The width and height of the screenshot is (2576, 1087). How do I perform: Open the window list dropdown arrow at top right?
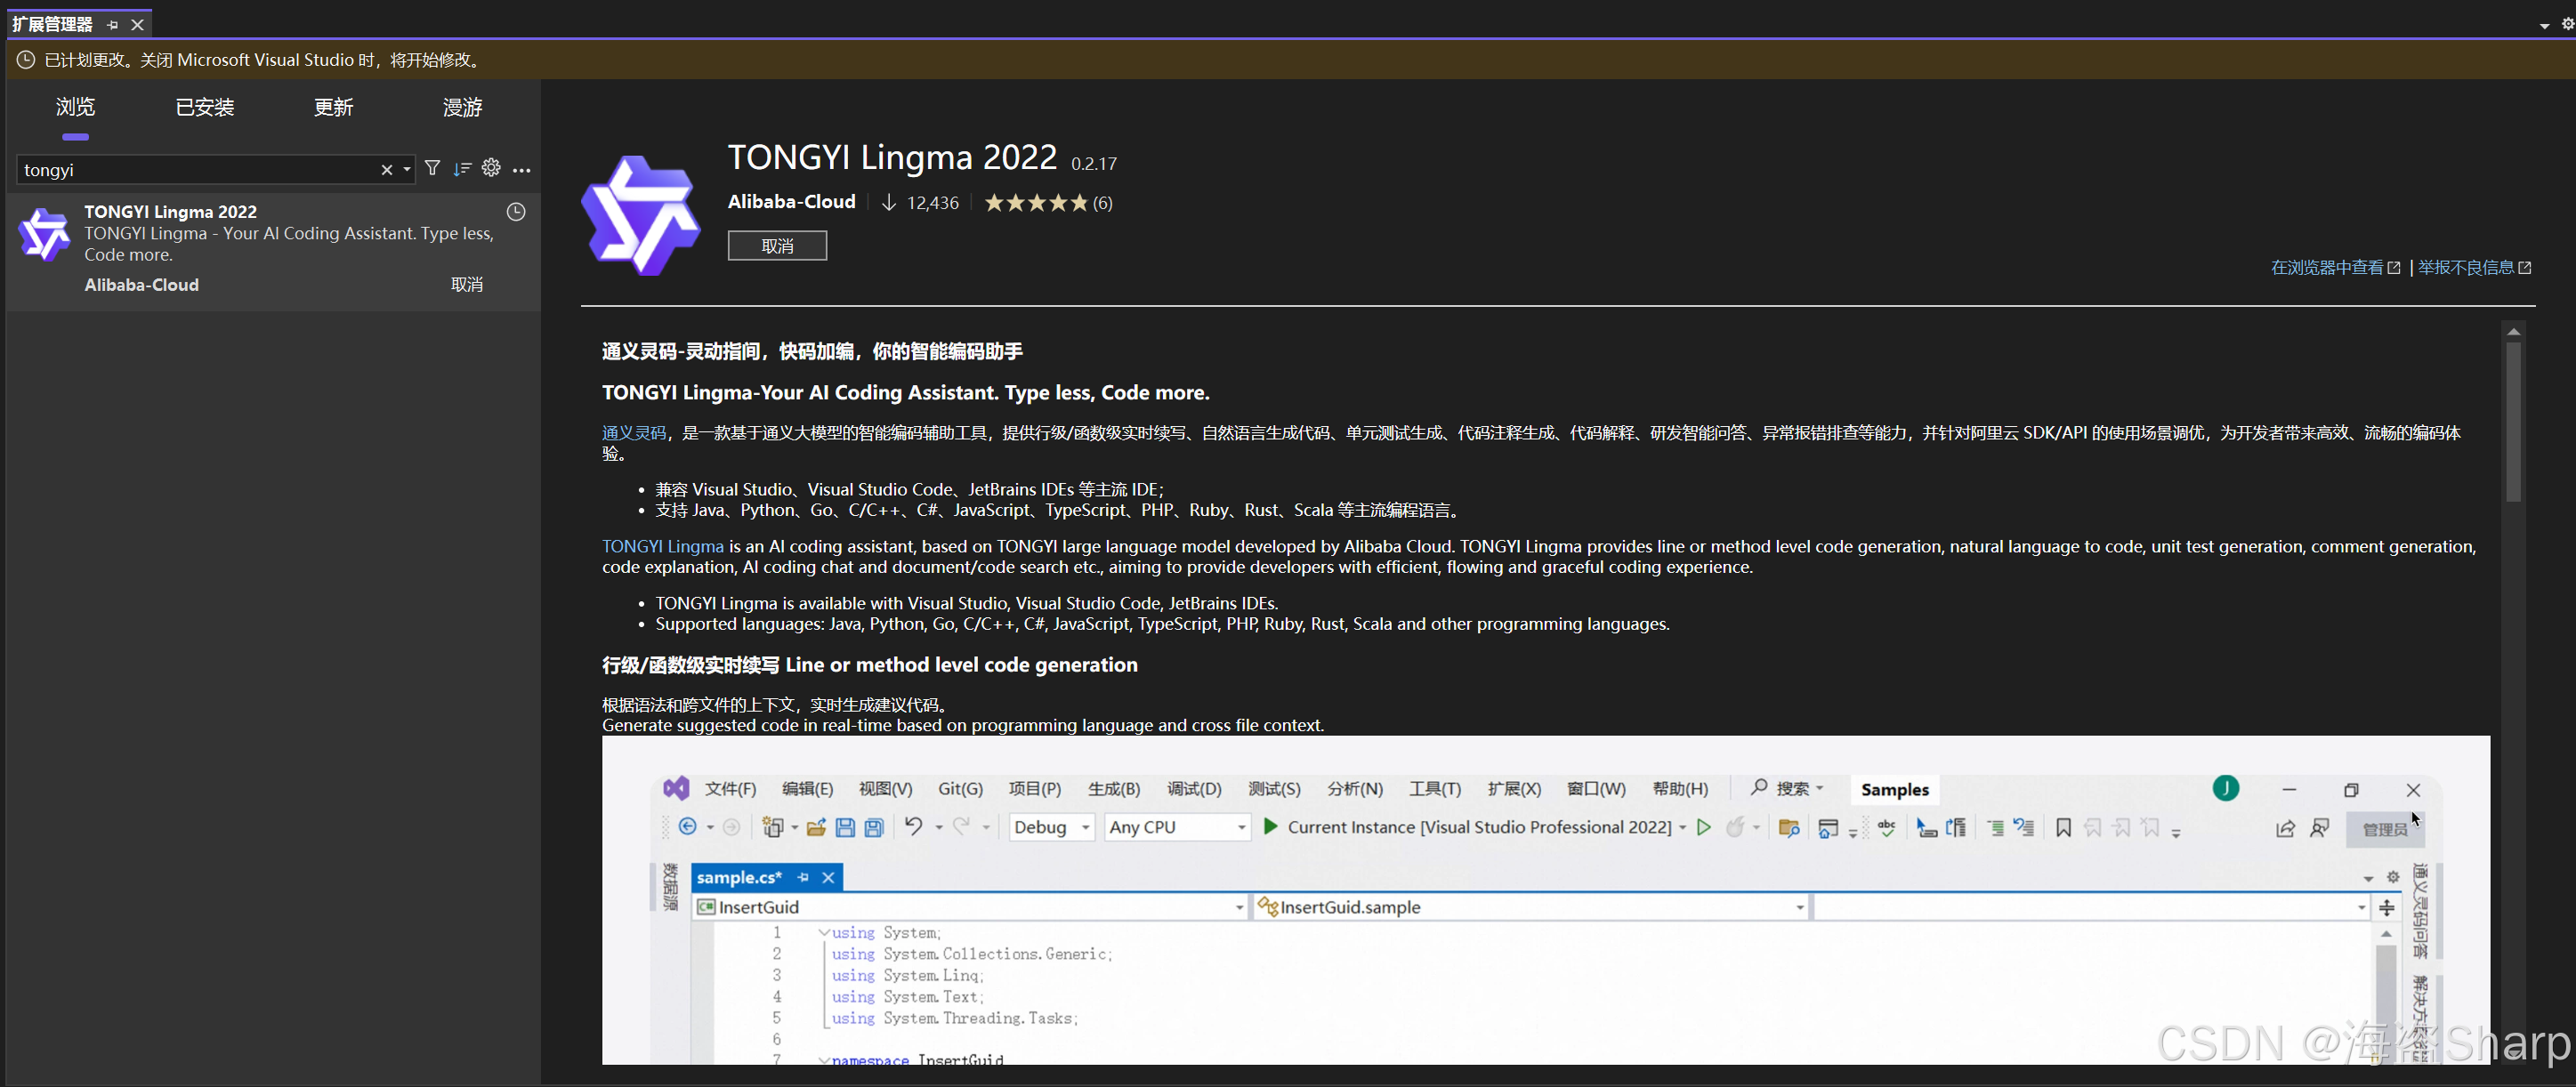(2544, 25)
